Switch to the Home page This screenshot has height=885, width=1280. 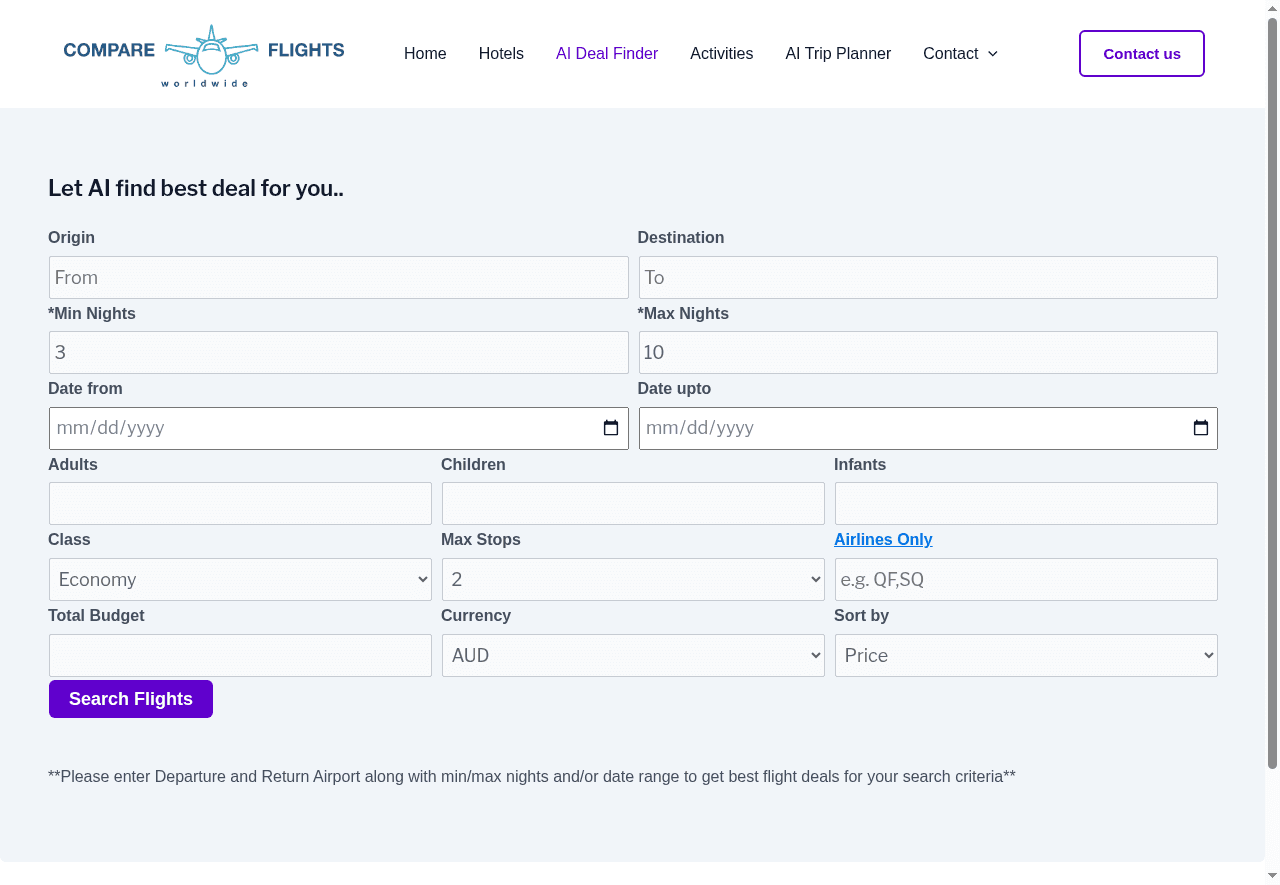pyautogui.click(x=425, y=53)
